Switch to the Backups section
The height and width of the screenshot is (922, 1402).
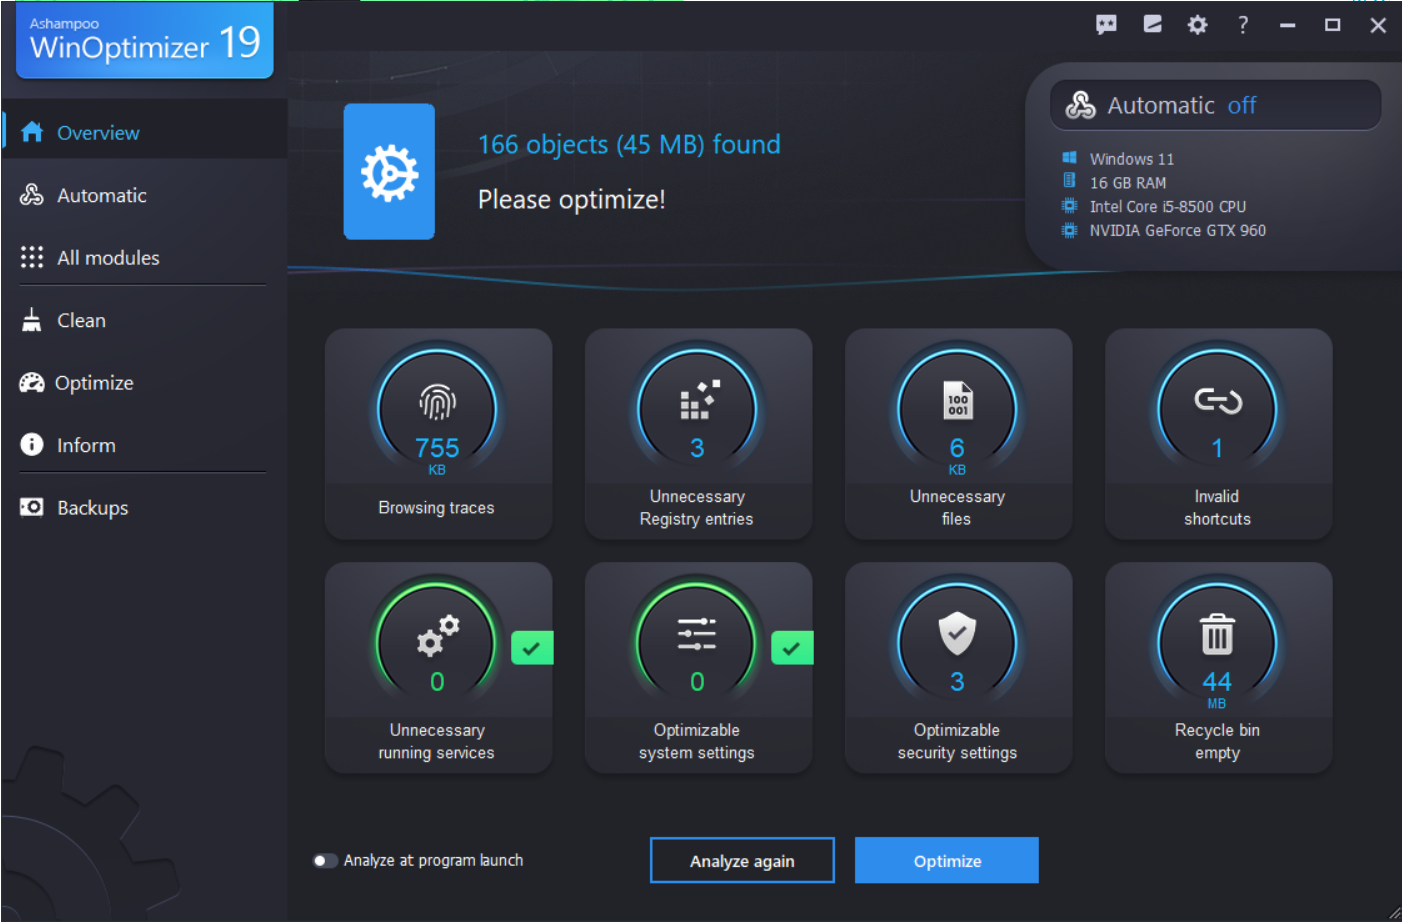point(92,508)
